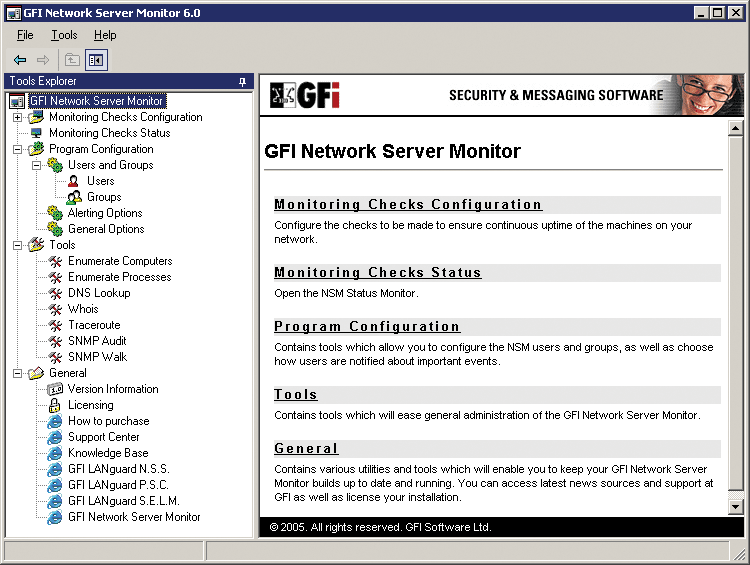Expand the Monitoring Checks Configuration node
750x565 pixels.
click(x=17, y=117)
